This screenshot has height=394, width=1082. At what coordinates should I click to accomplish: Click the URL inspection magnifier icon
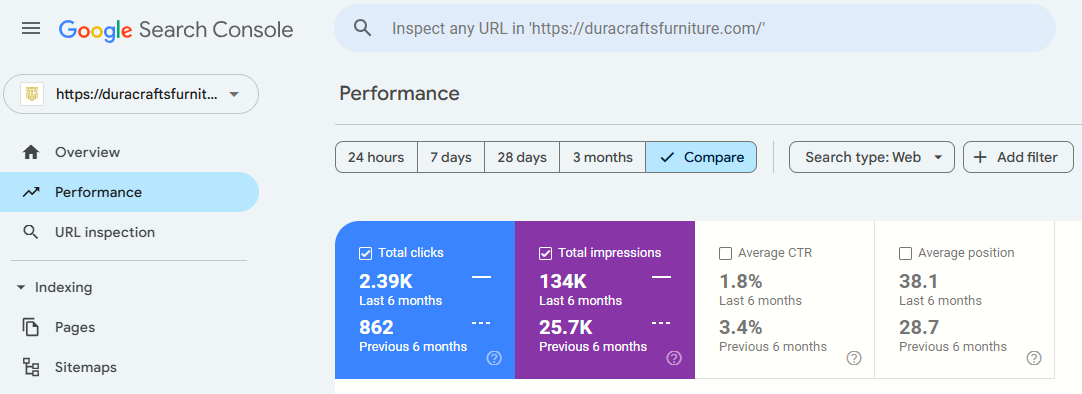tap(31, 233)
